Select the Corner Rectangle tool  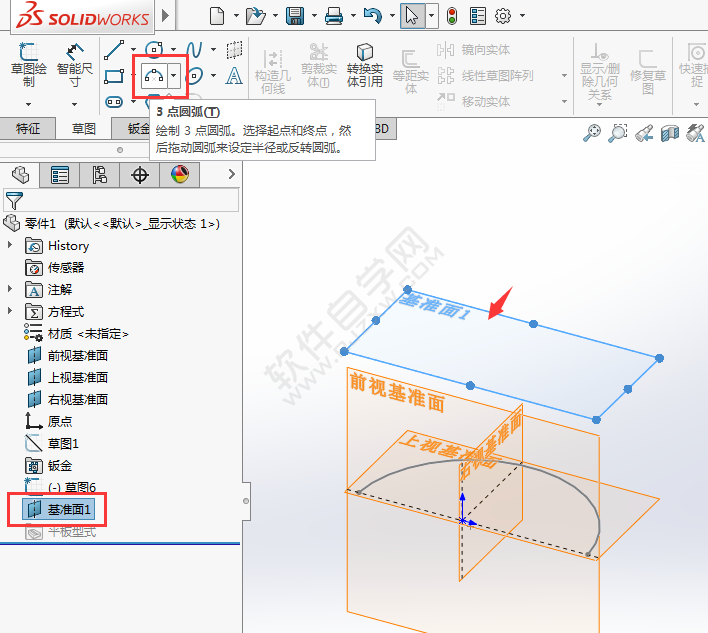[x=114, y=76]
